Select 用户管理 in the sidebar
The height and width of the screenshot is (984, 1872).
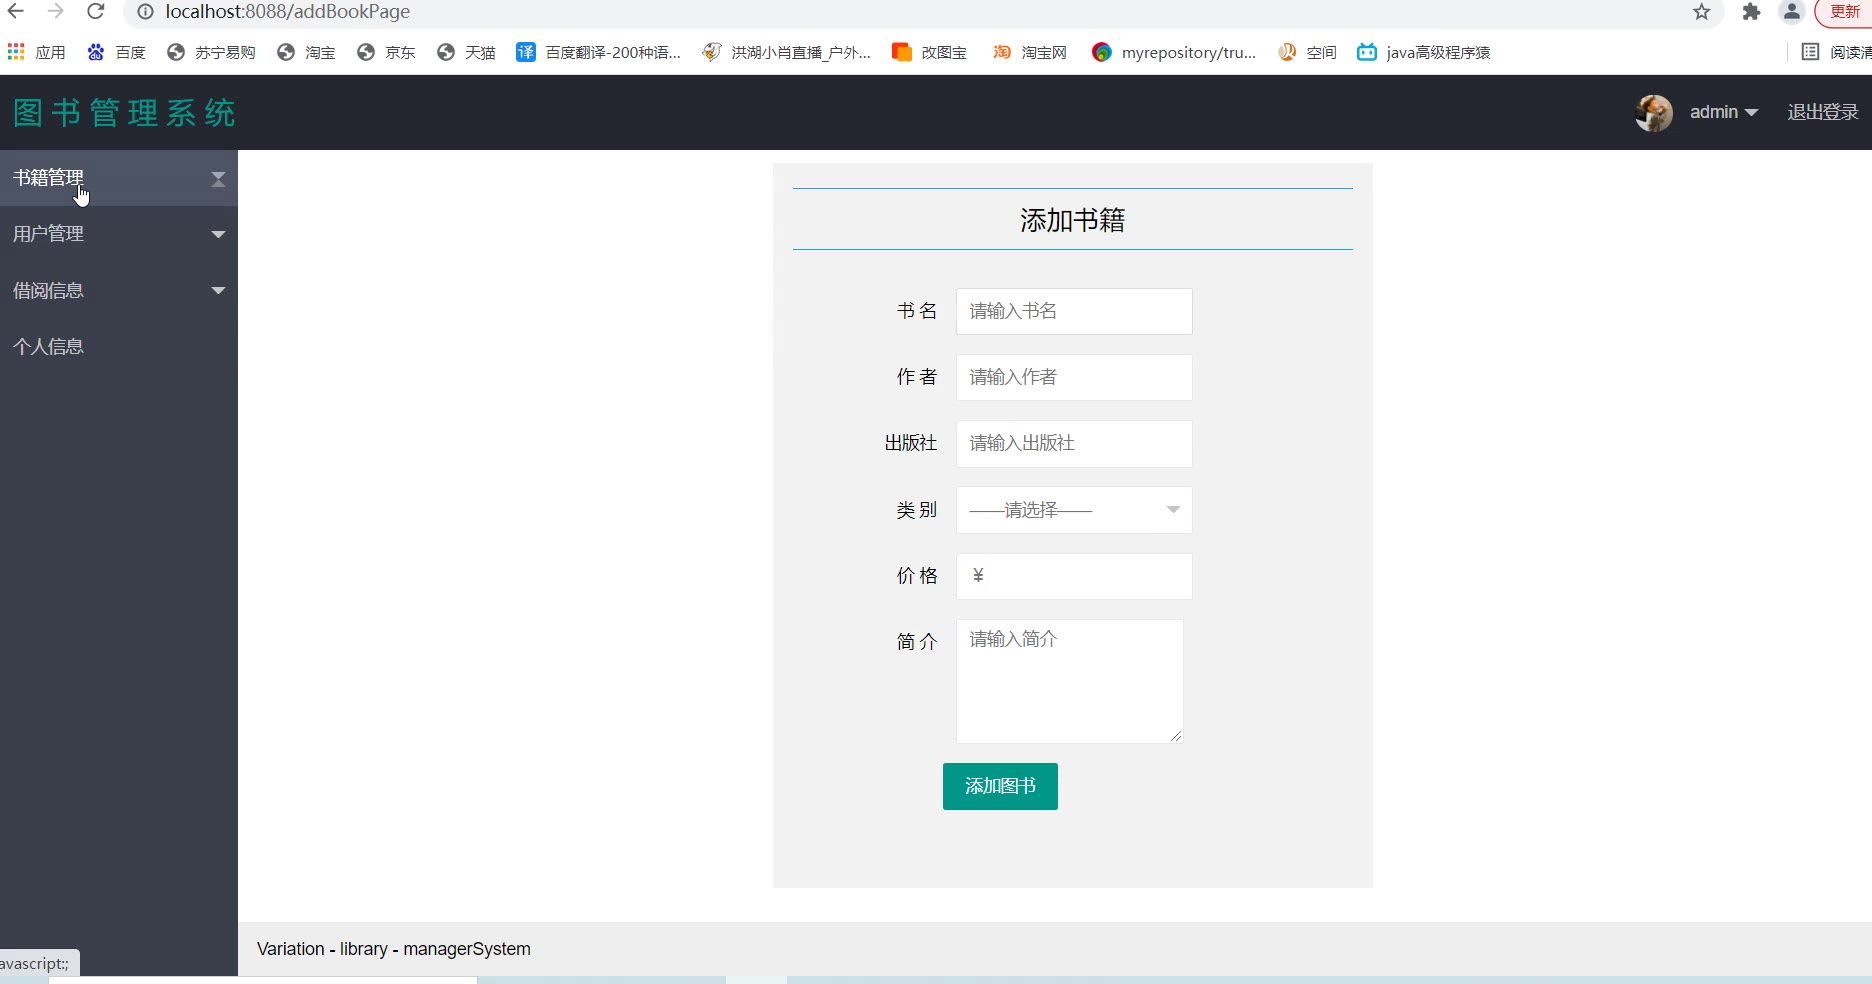[119, 234]
